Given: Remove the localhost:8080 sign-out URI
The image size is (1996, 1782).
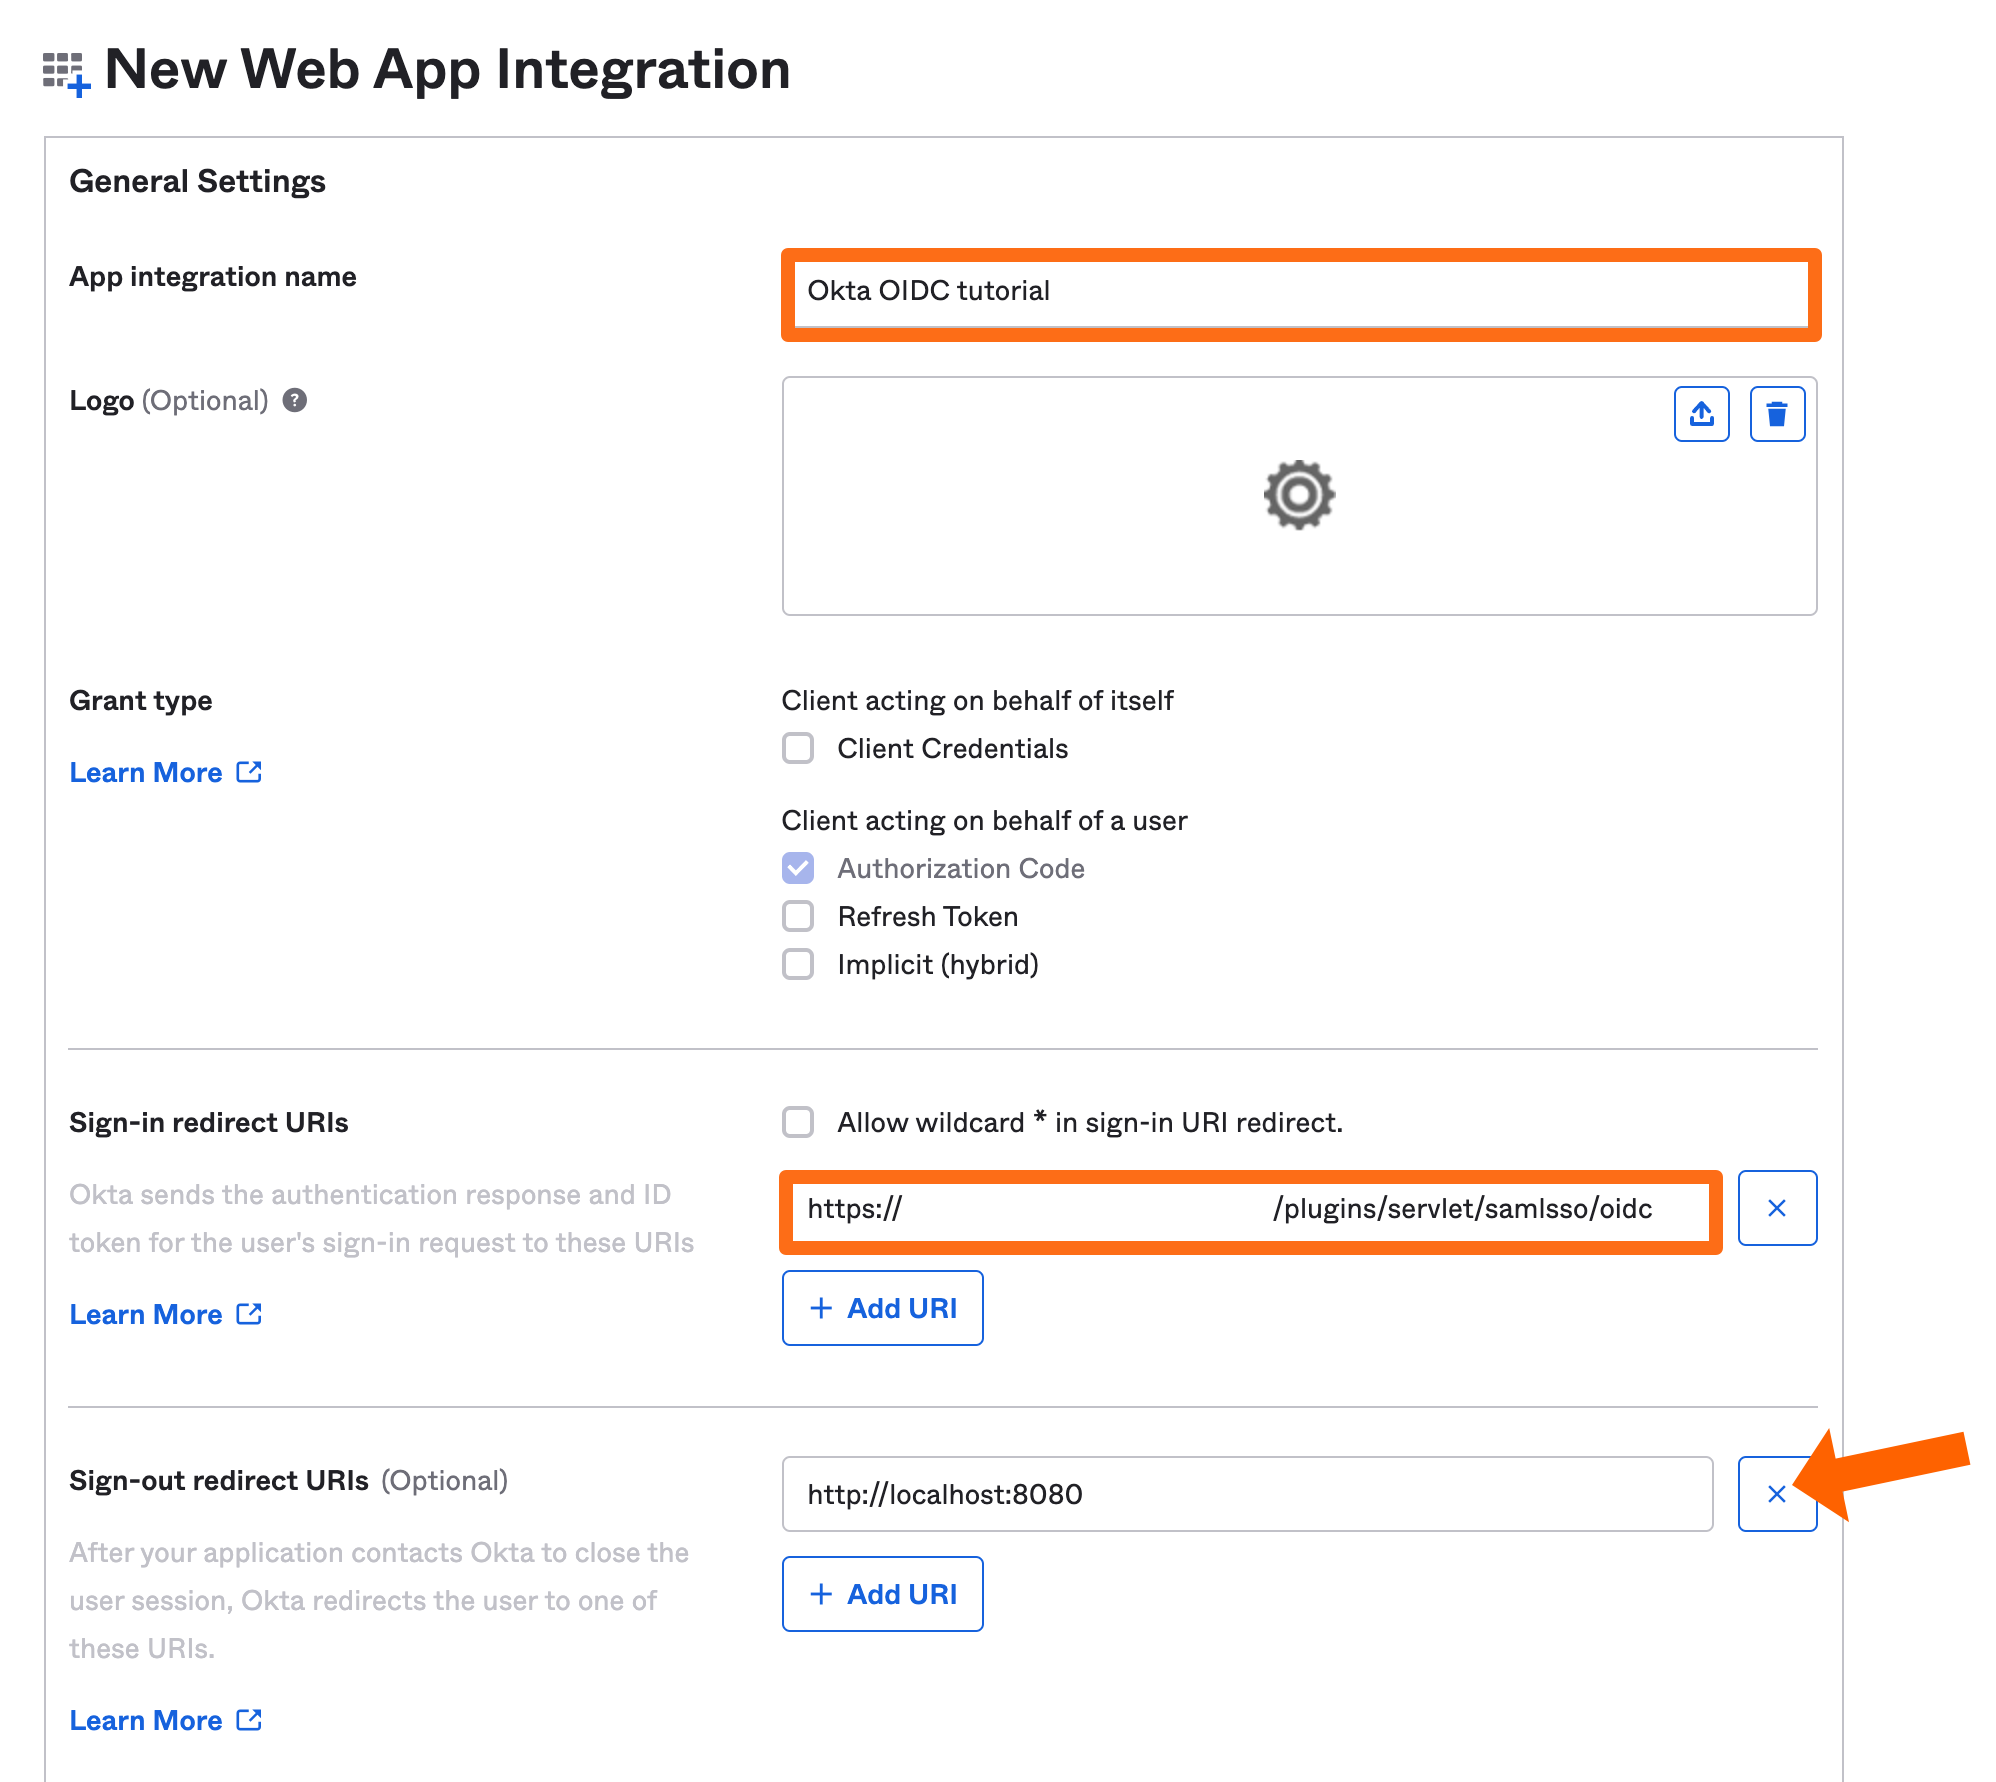Looking at the screenshot, I should click(1777, 1494).
